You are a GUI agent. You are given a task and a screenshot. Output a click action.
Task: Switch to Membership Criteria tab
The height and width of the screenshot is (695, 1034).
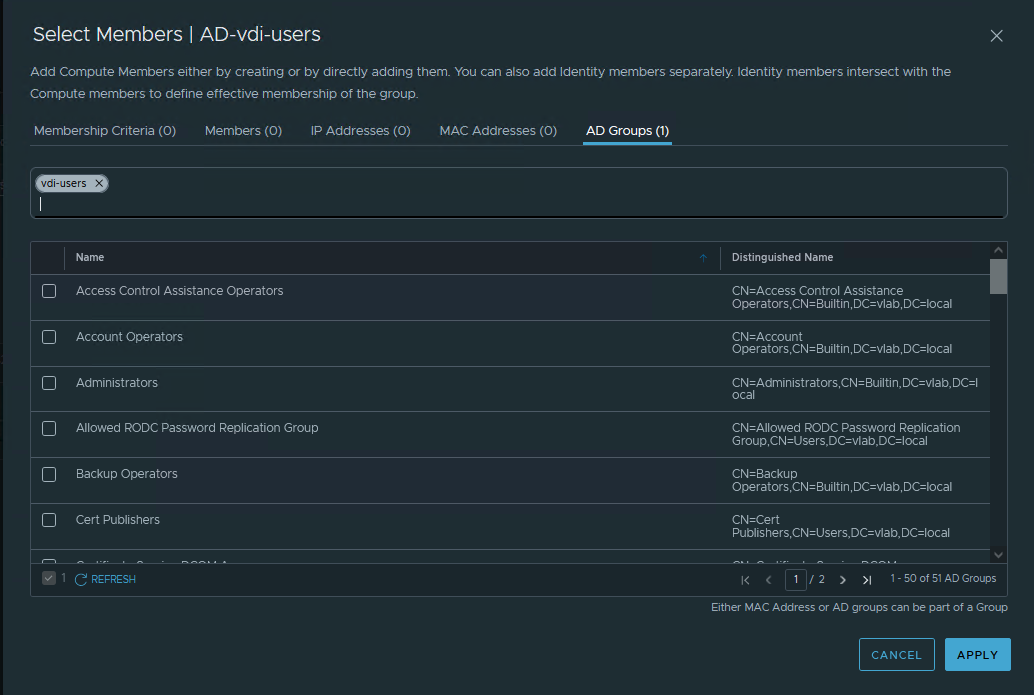pyautogui.click(x=105, y=131)
